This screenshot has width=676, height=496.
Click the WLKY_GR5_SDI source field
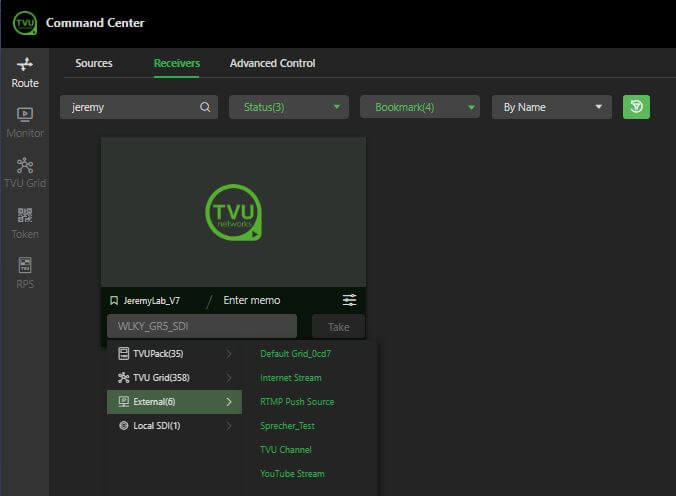pos(202,326)
